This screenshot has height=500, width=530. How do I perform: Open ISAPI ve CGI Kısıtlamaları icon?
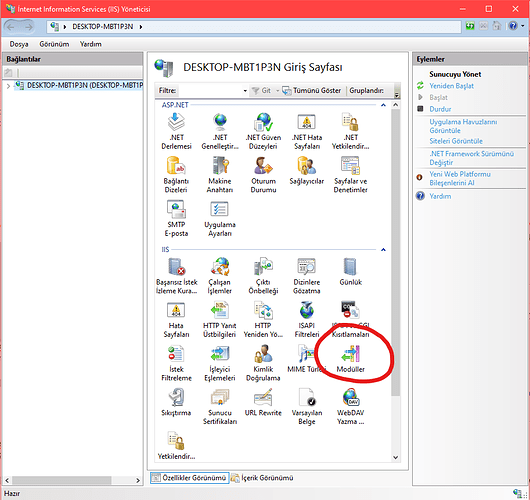click(350, 319)
